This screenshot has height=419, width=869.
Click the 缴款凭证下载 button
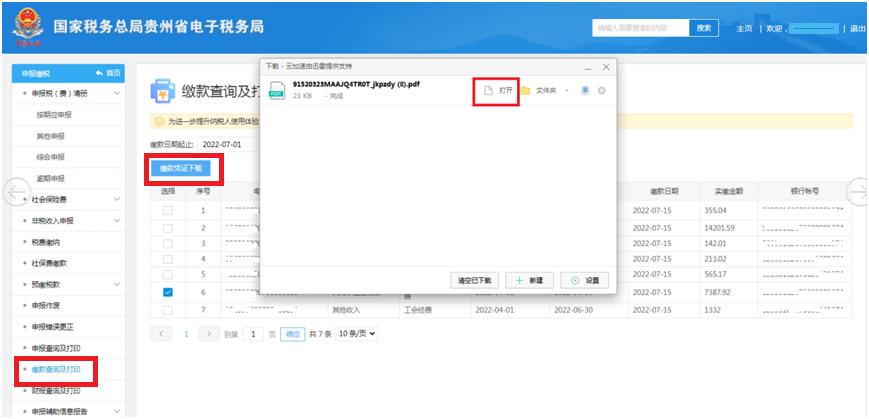click(187, 169)
